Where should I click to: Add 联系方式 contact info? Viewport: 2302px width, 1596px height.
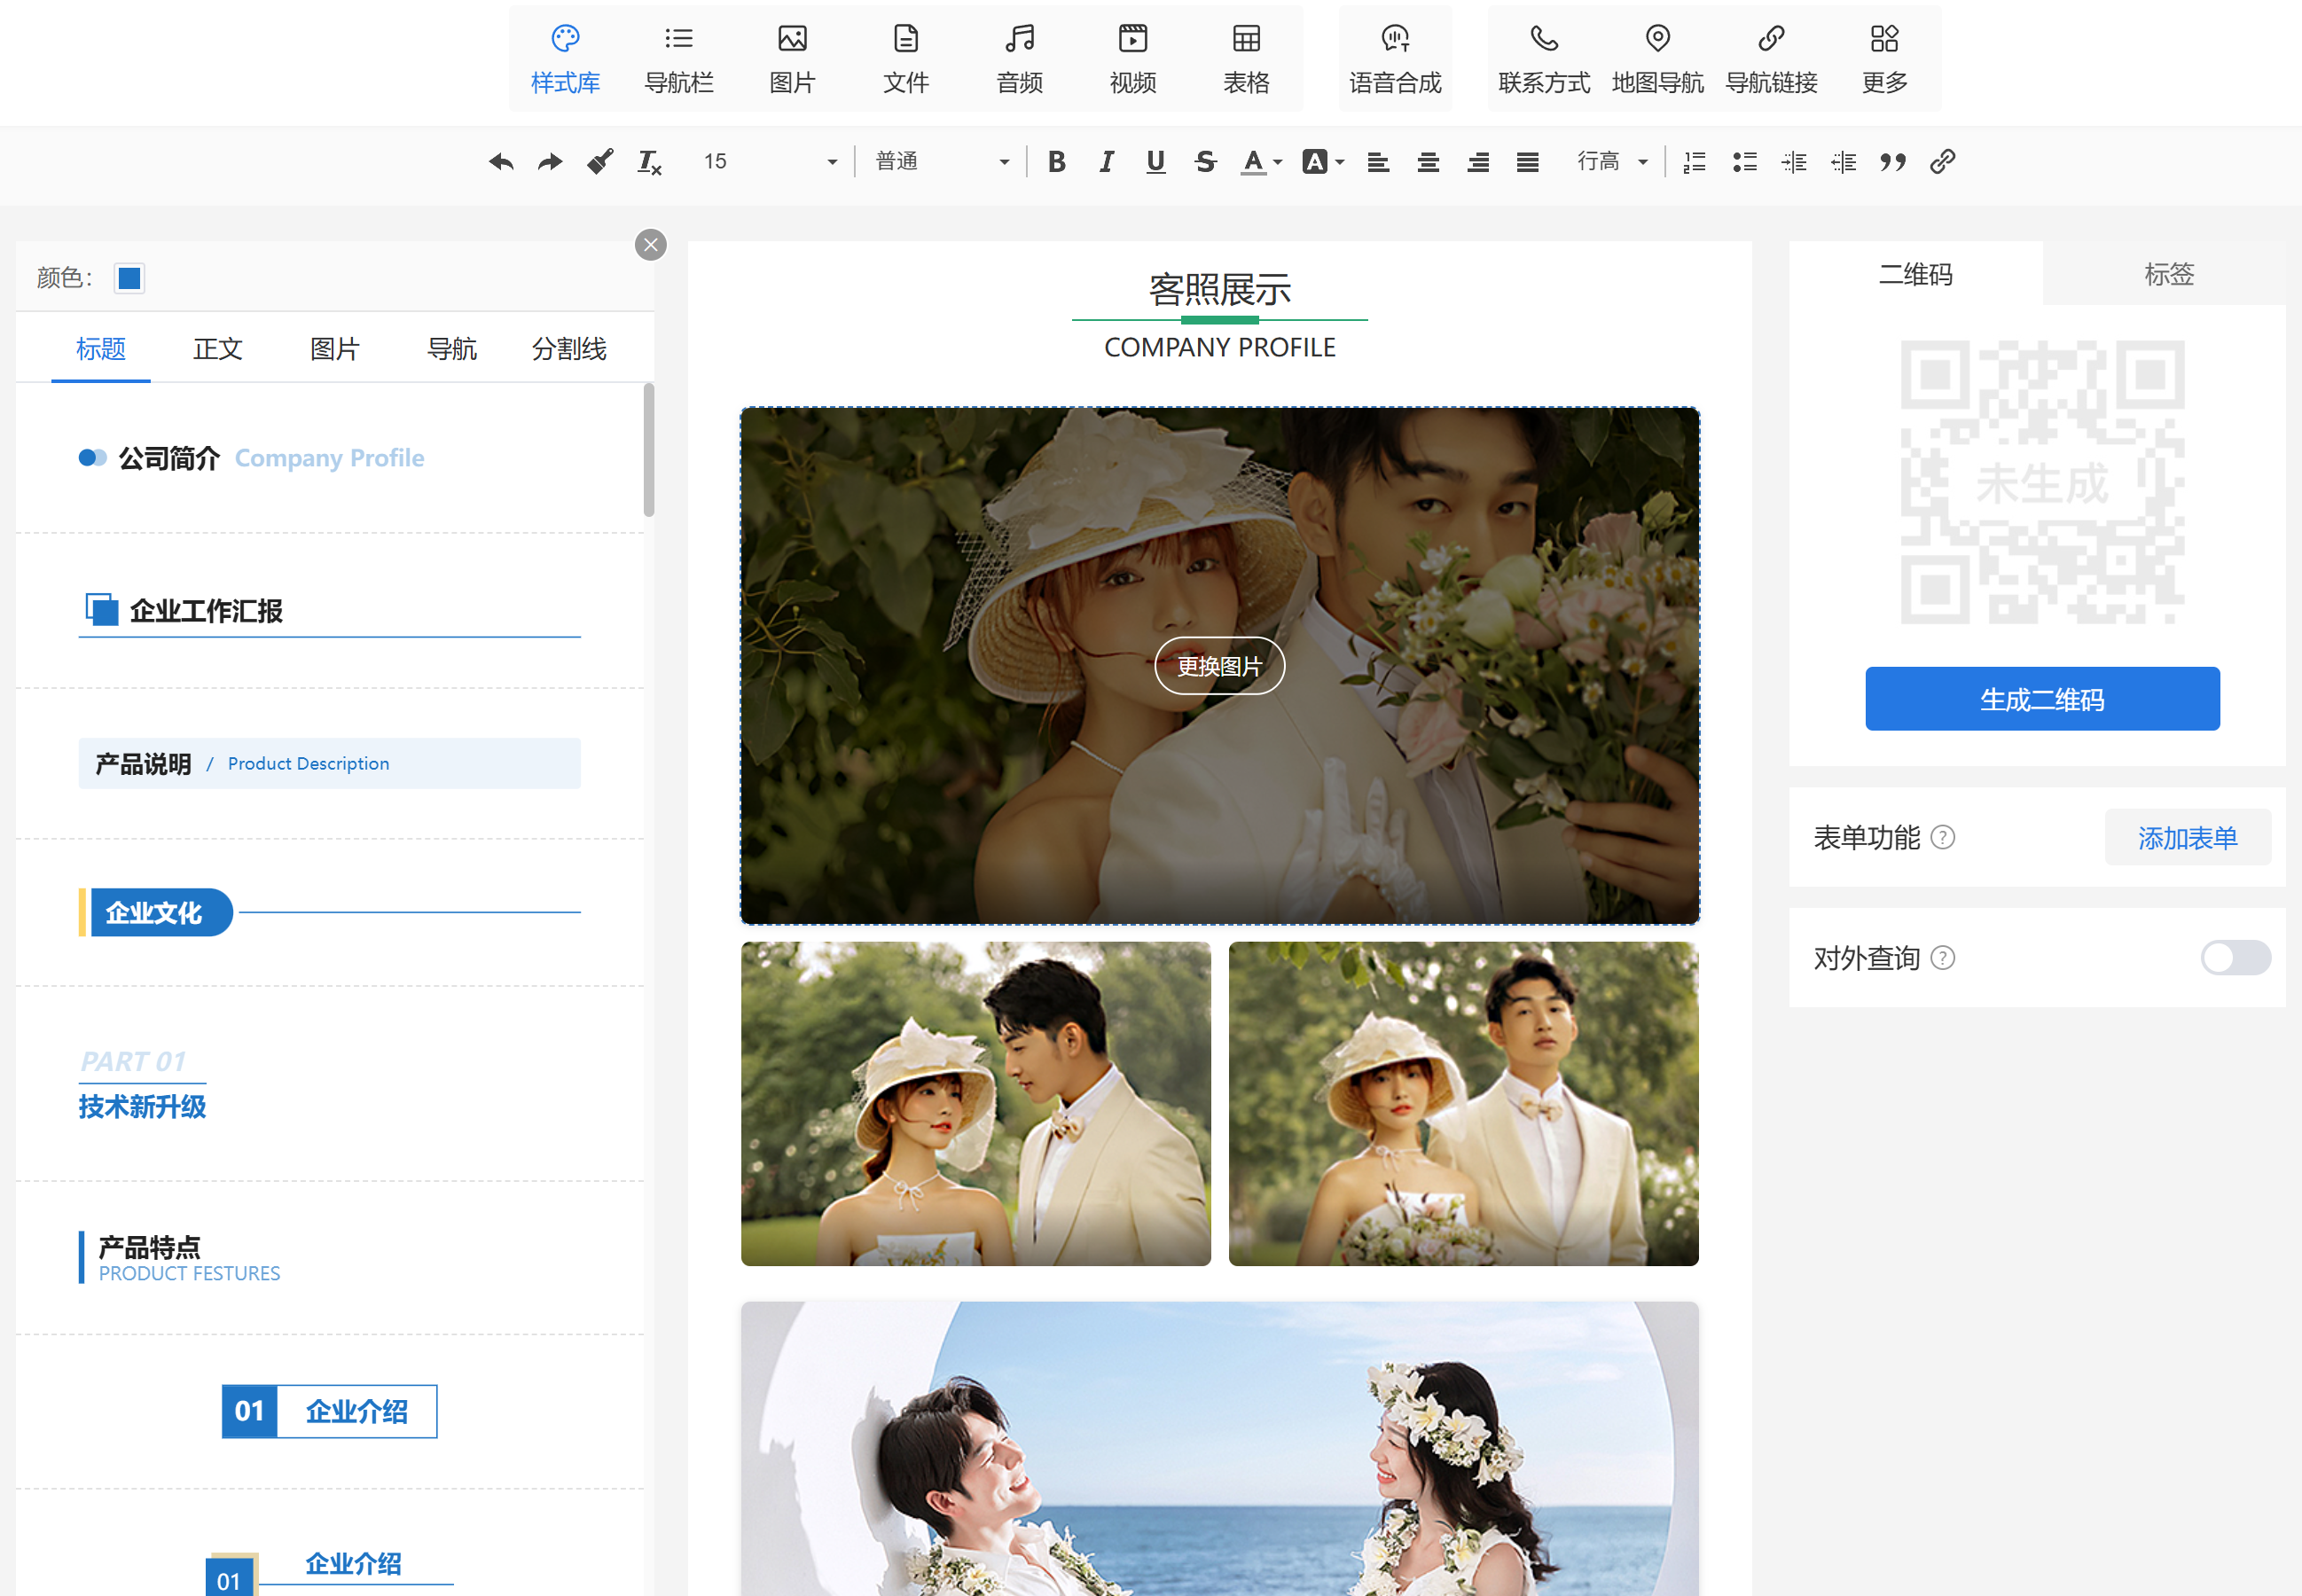(1544, 59)
